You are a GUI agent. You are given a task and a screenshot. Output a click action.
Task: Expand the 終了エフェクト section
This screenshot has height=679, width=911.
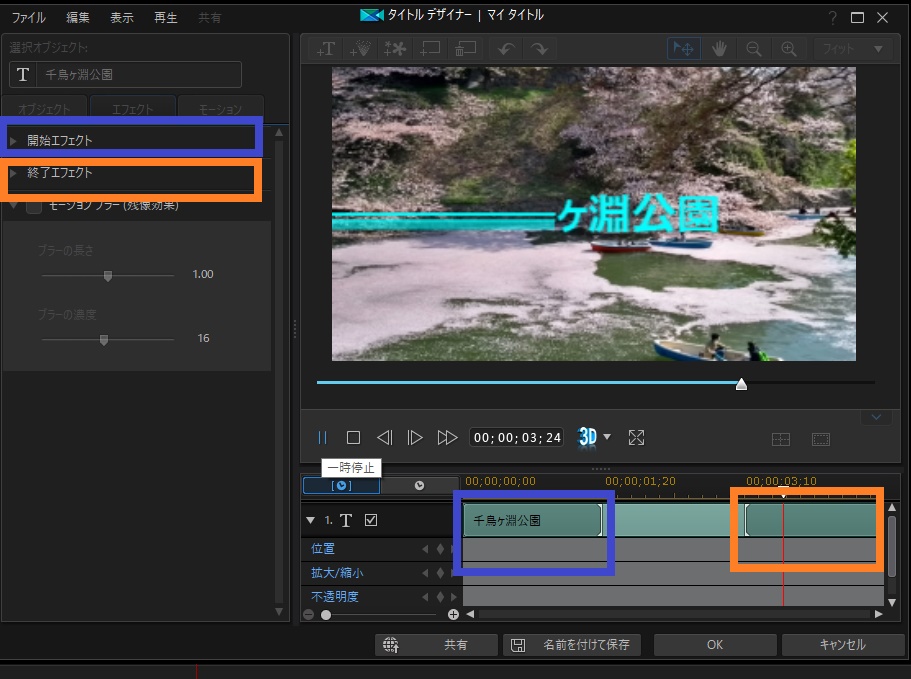pos(60,173)
